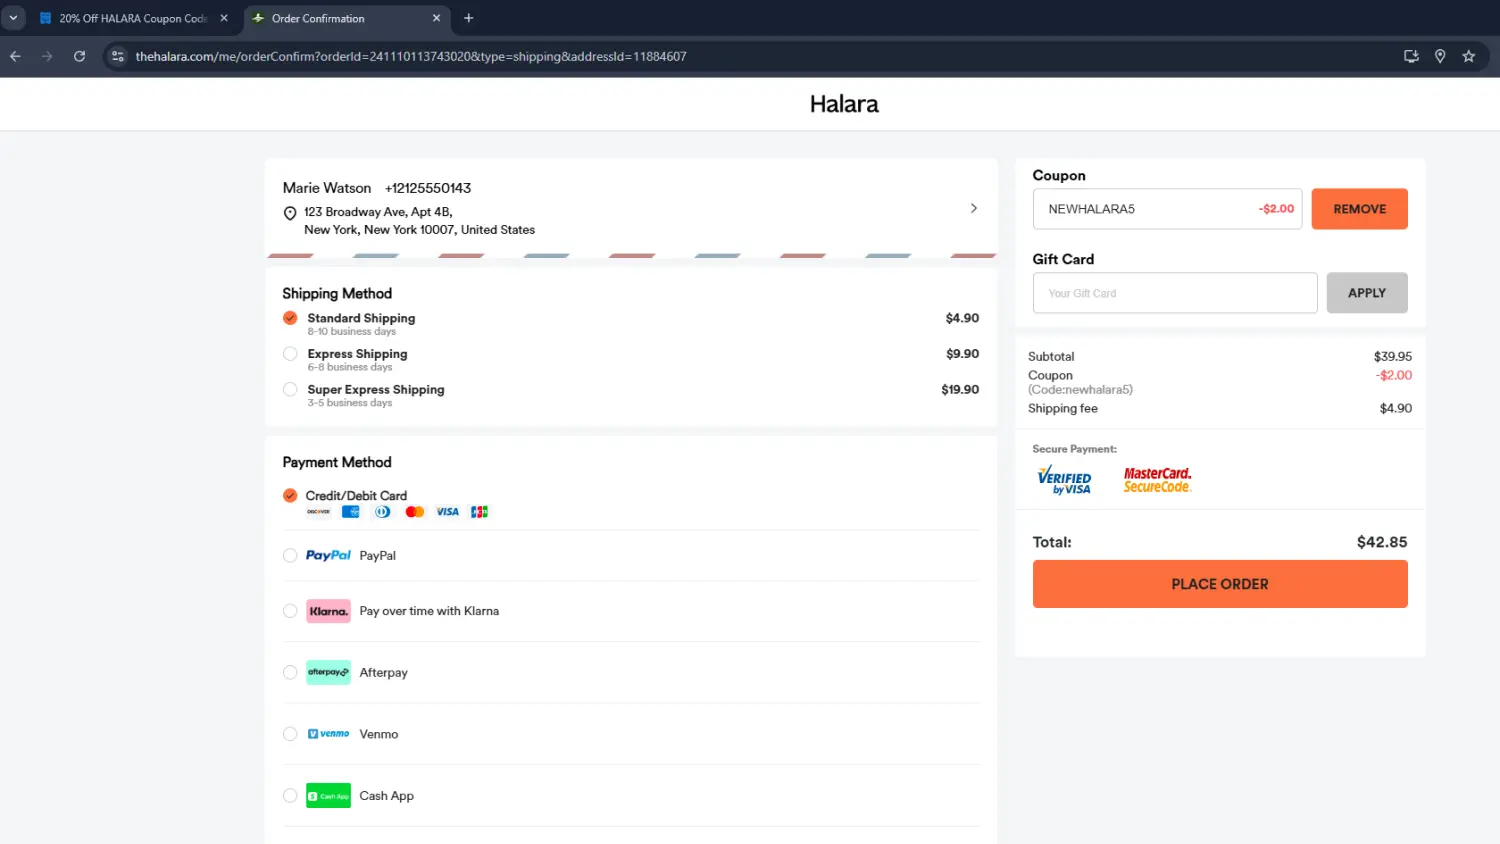This screenshot has width=1500, height=844.
Task: Click the Klarna logo icon
Action: [x=328, y=611]
